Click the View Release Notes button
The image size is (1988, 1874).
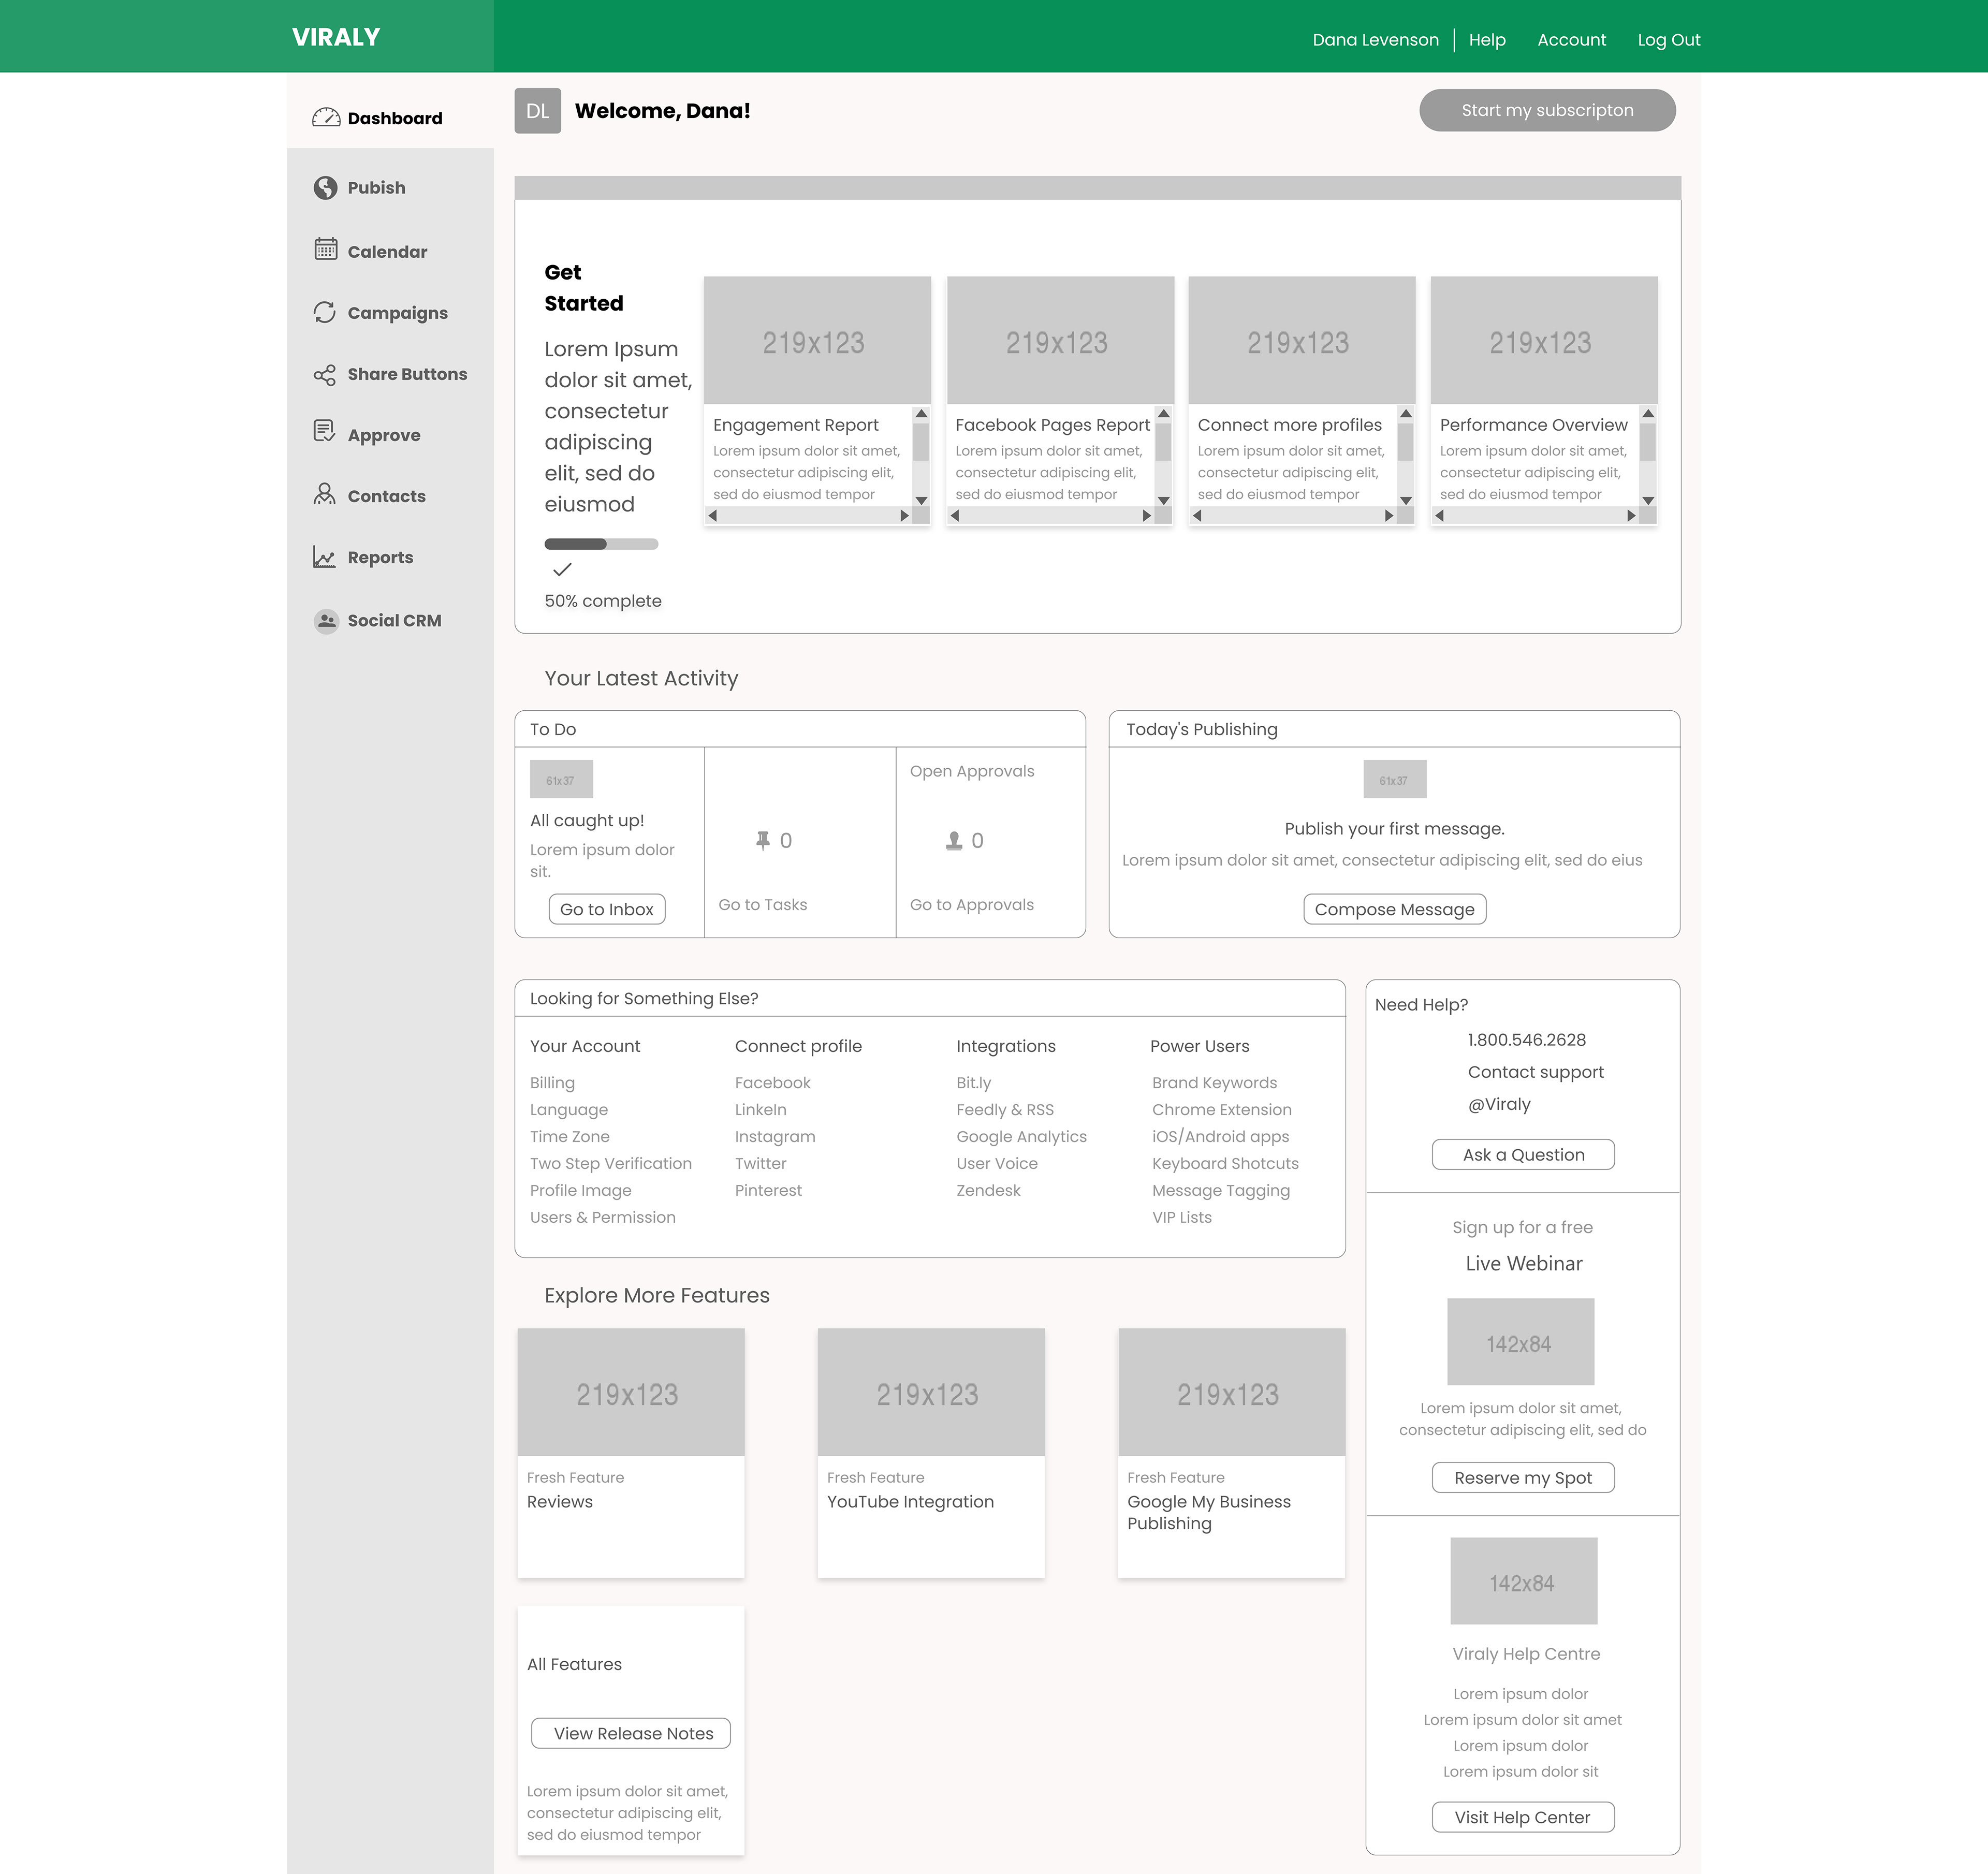(x=631, y=1733)
